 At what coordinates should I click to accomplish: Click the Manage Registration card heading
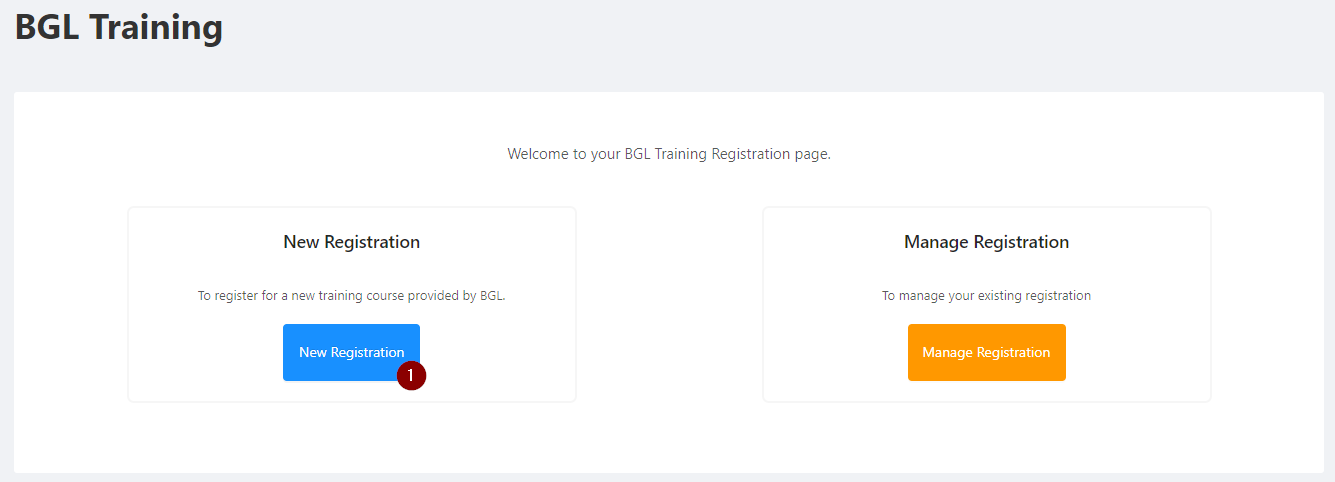point(987,242)
